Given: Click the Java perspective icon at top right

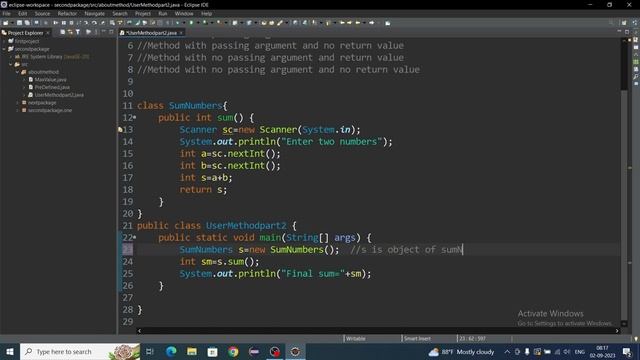Looking at the screenshot, I should point(635,23).
